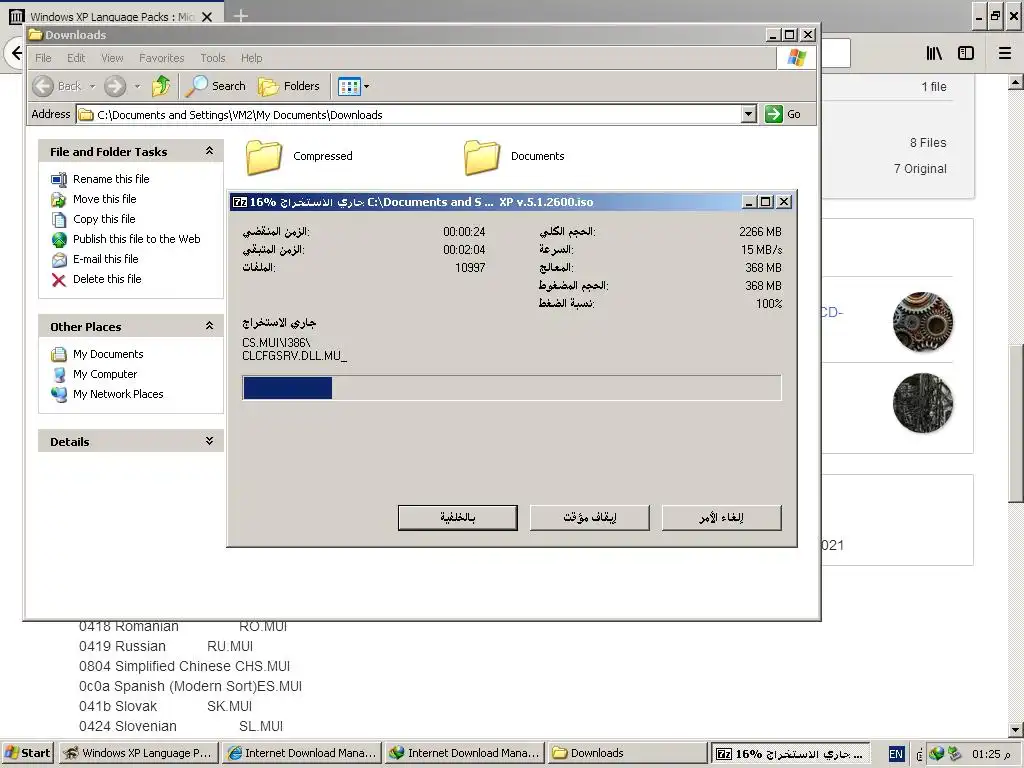Open My Network Places link

point(118,394)
